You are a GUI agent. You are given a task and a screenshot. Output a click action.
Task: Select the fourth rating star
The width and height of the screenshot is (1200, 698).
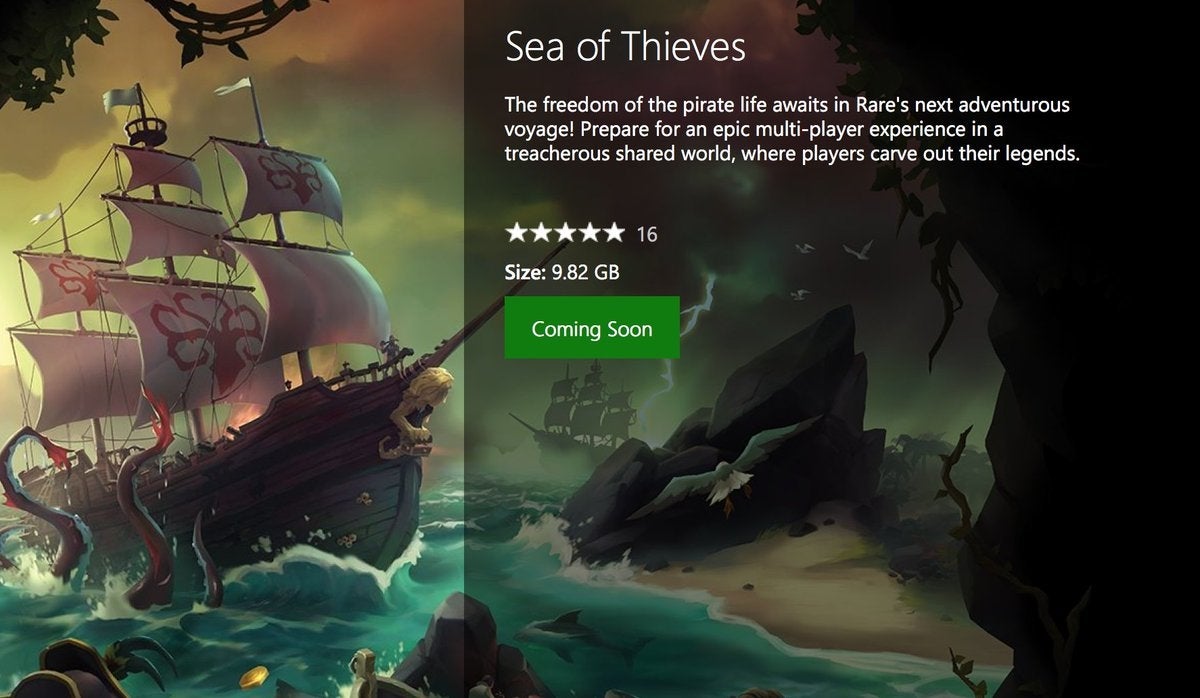[x=590, y=234]
